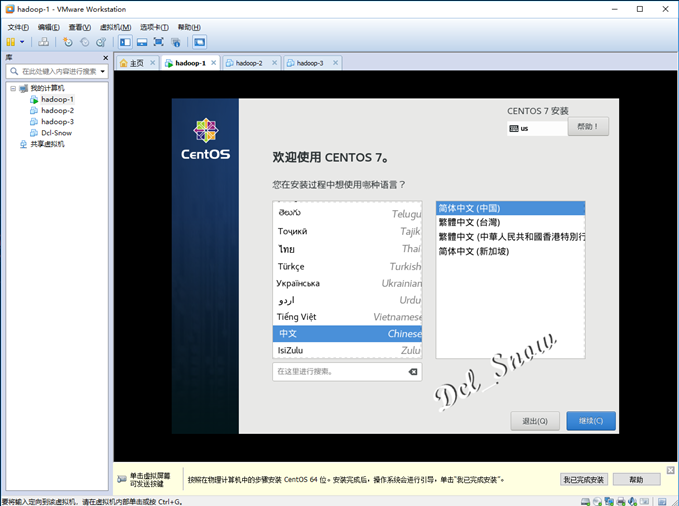Select IsiZulu in the language list
679x506 pixels.
[x=348, y=350]
